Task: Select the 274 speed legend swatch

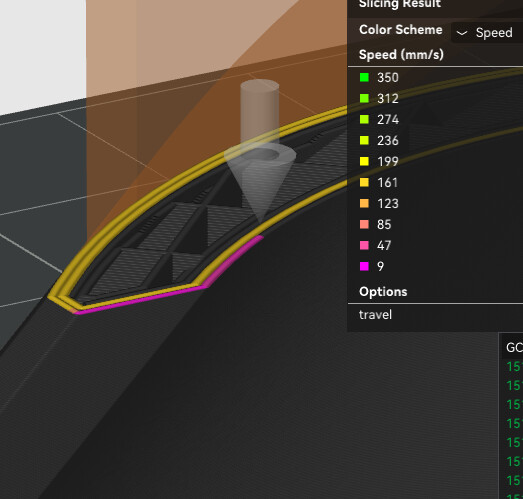Action: pos(364,119)
